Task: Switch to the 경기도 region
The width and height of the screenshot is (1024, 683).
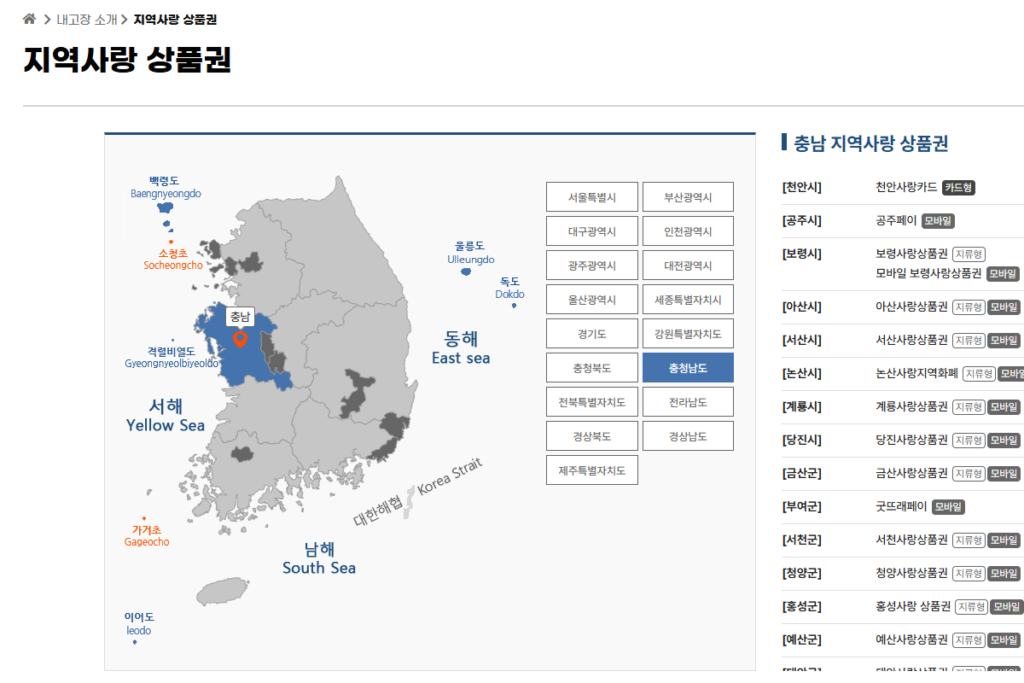Action: tap(592, 333)
